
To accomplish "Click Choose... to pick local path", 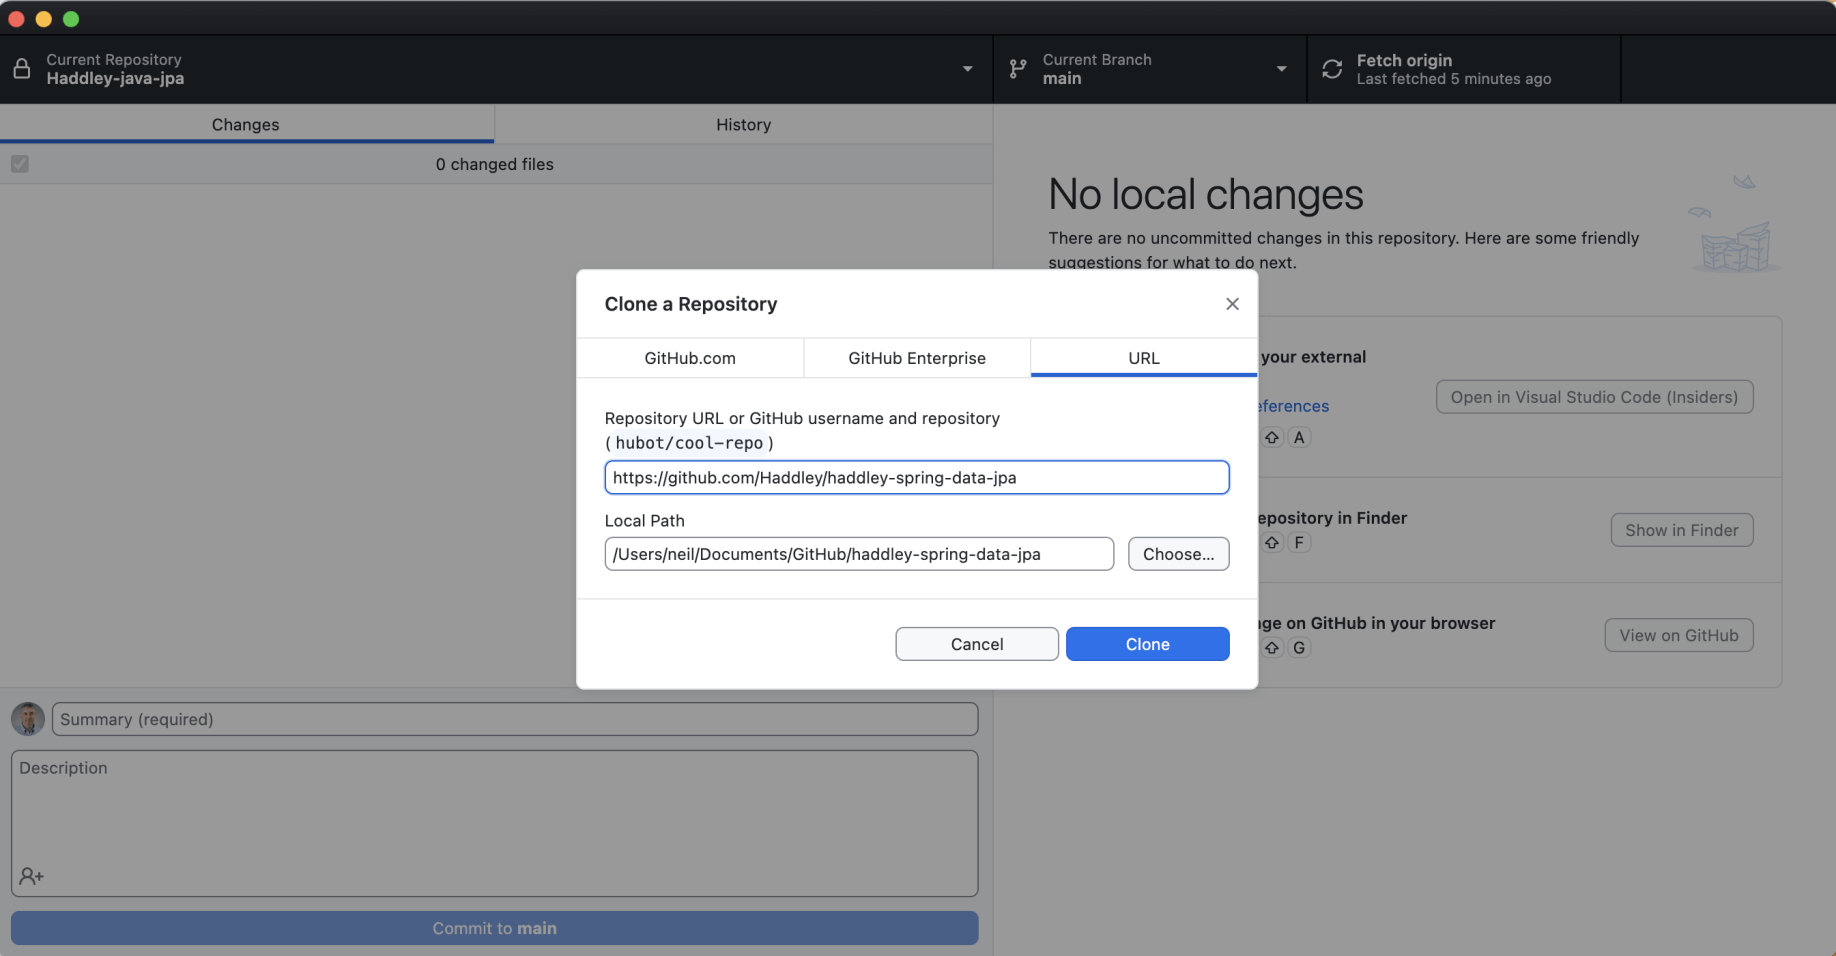I will click(1178, 554).
